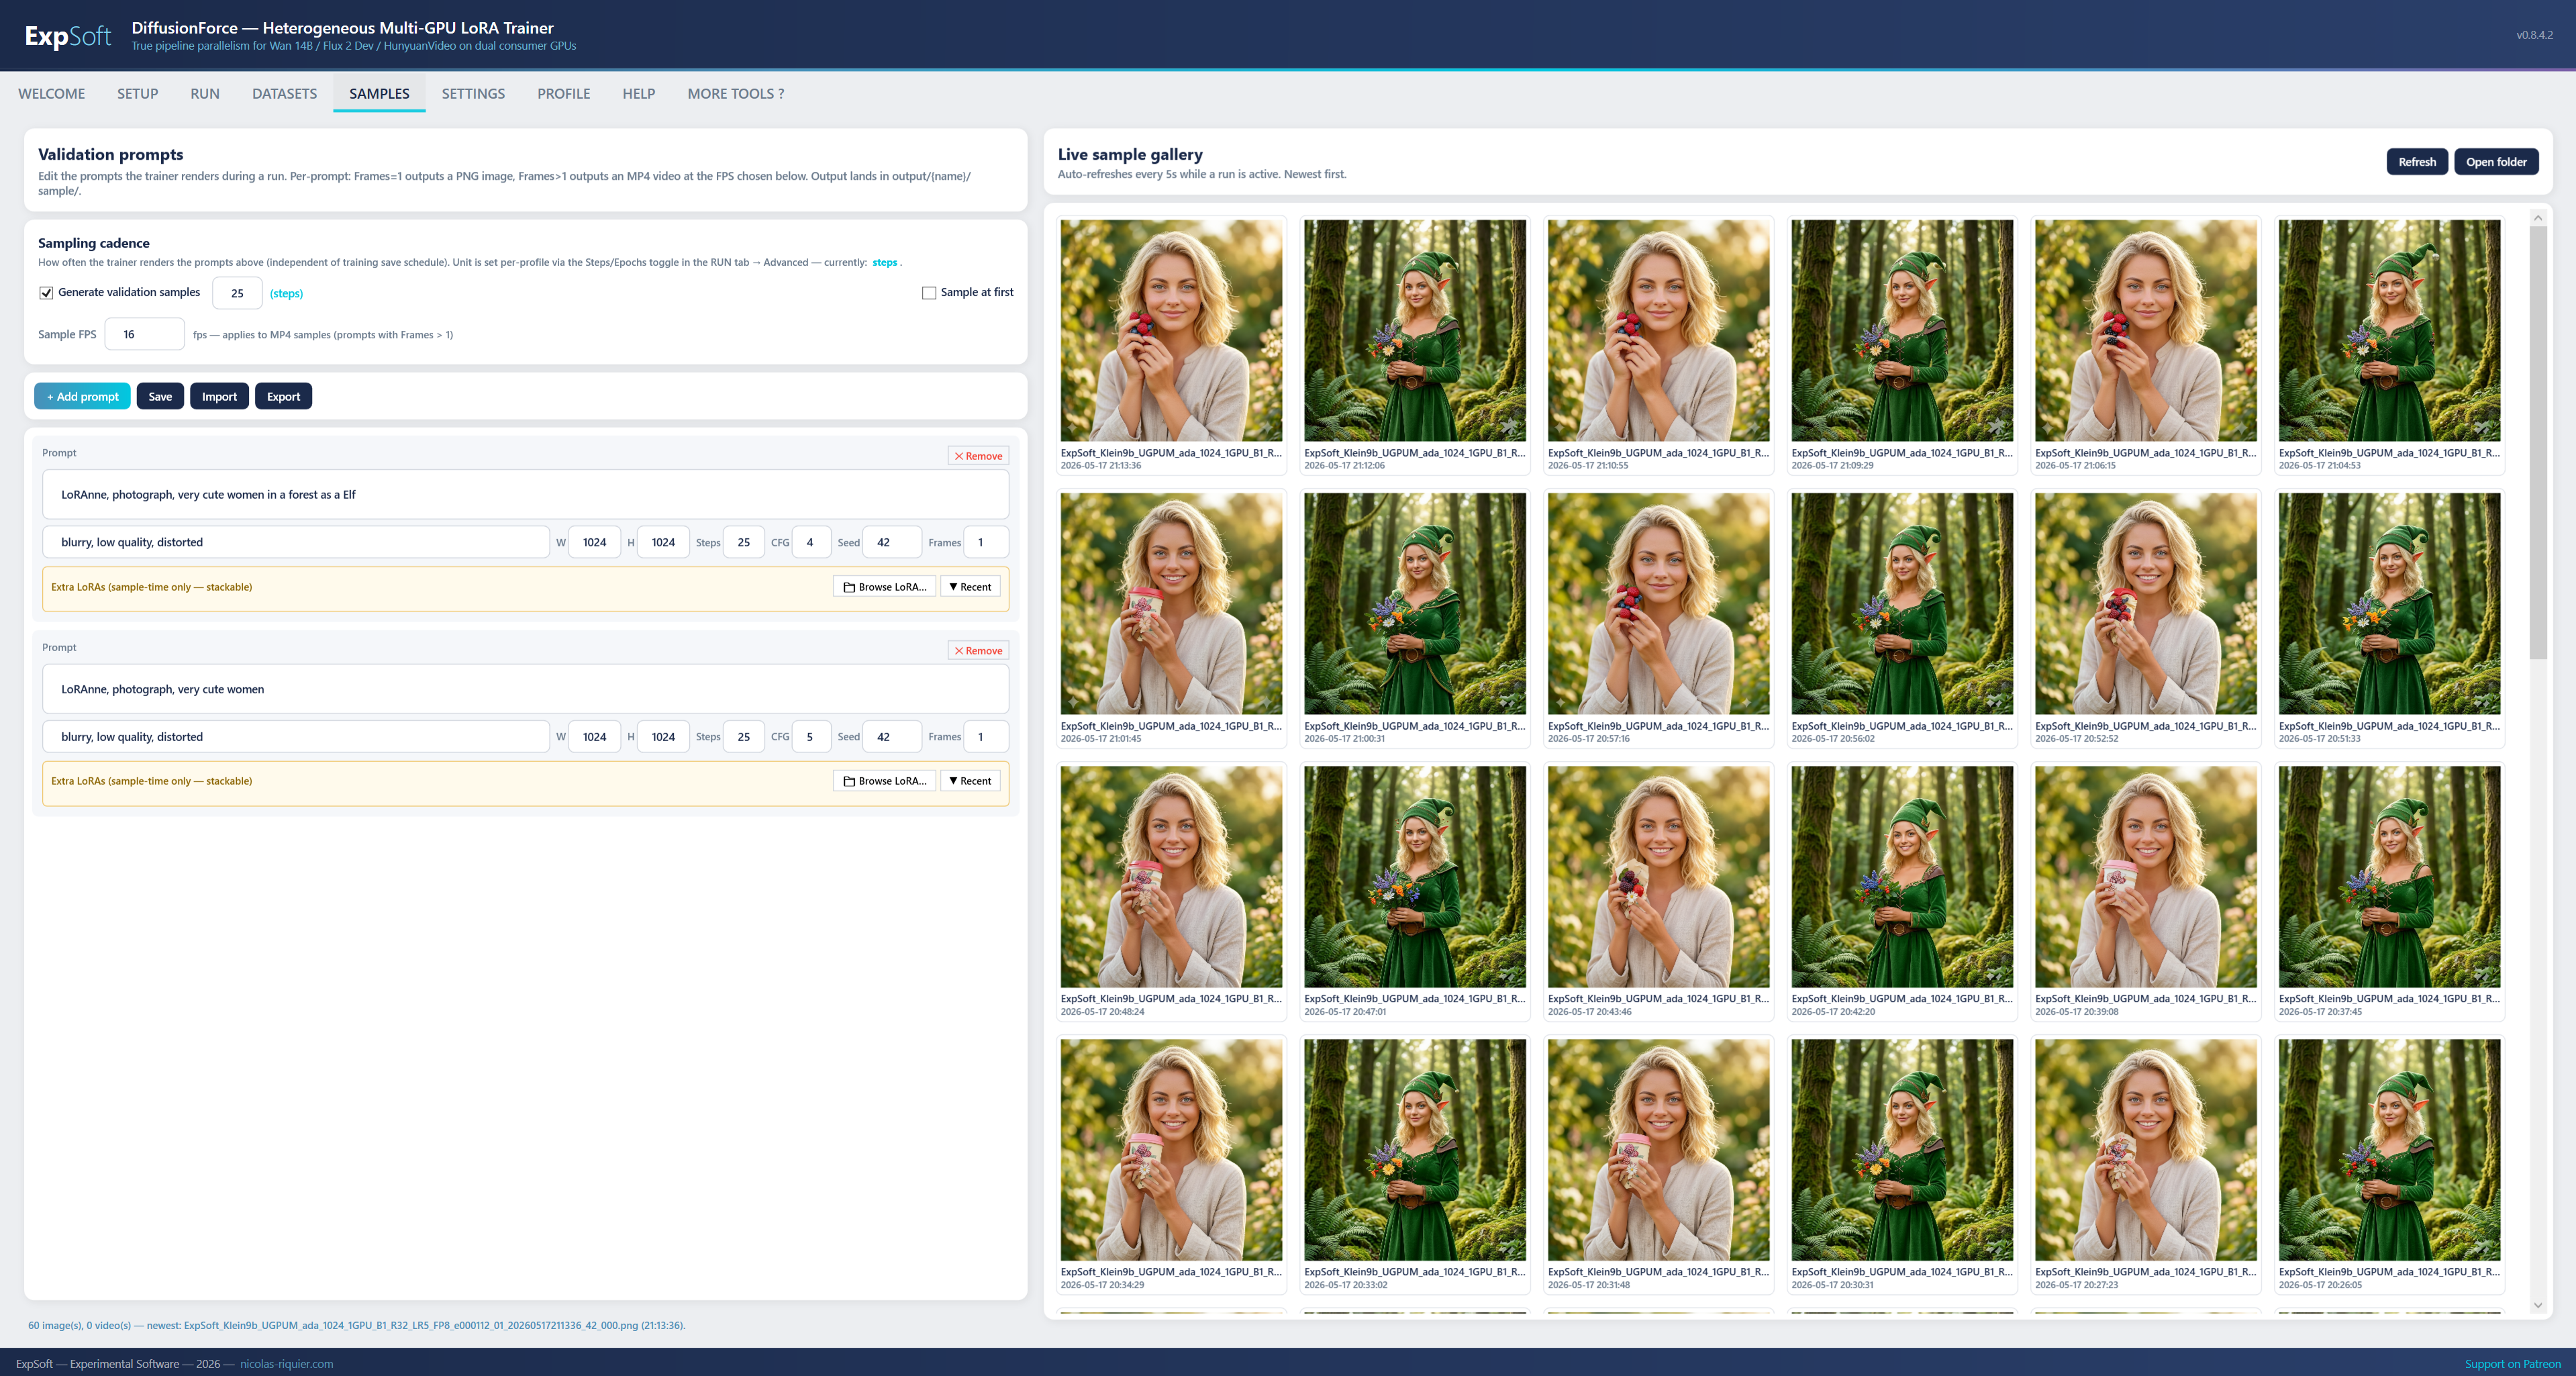Screen dimensions: 2576x1376
Task: Open sample thumbnail dated 21:10:55
Action: tap(1658, 331)
